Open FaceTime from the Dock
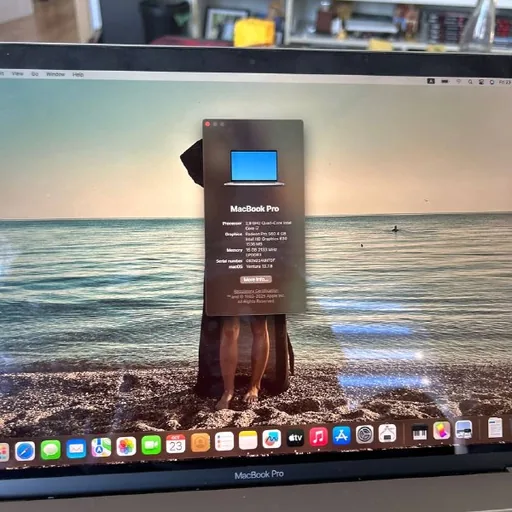The width and height of the screenshot is (512, 512). 151,444
